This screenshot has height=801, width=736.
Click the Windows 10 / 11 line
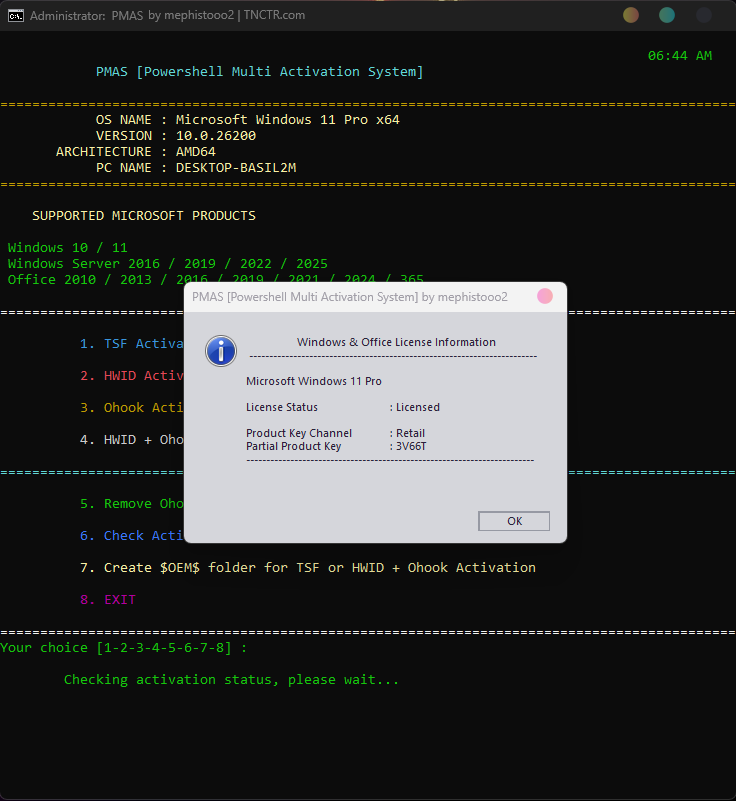pos(67,248)
